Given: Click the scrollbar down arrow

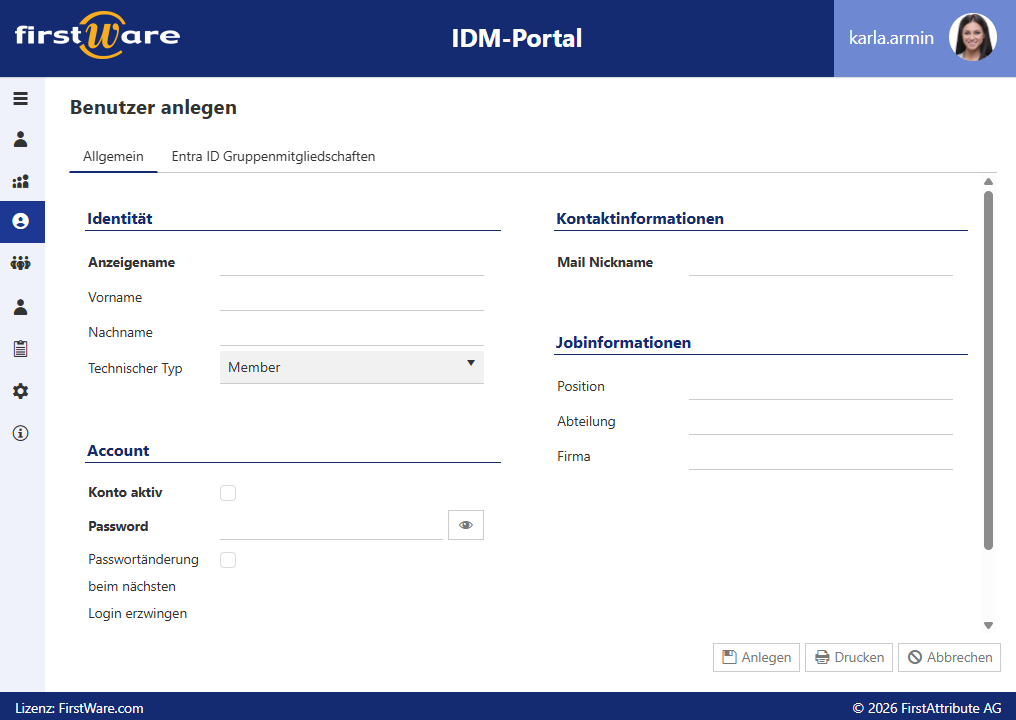Looking at the screenshot, I should click(988, 625).
